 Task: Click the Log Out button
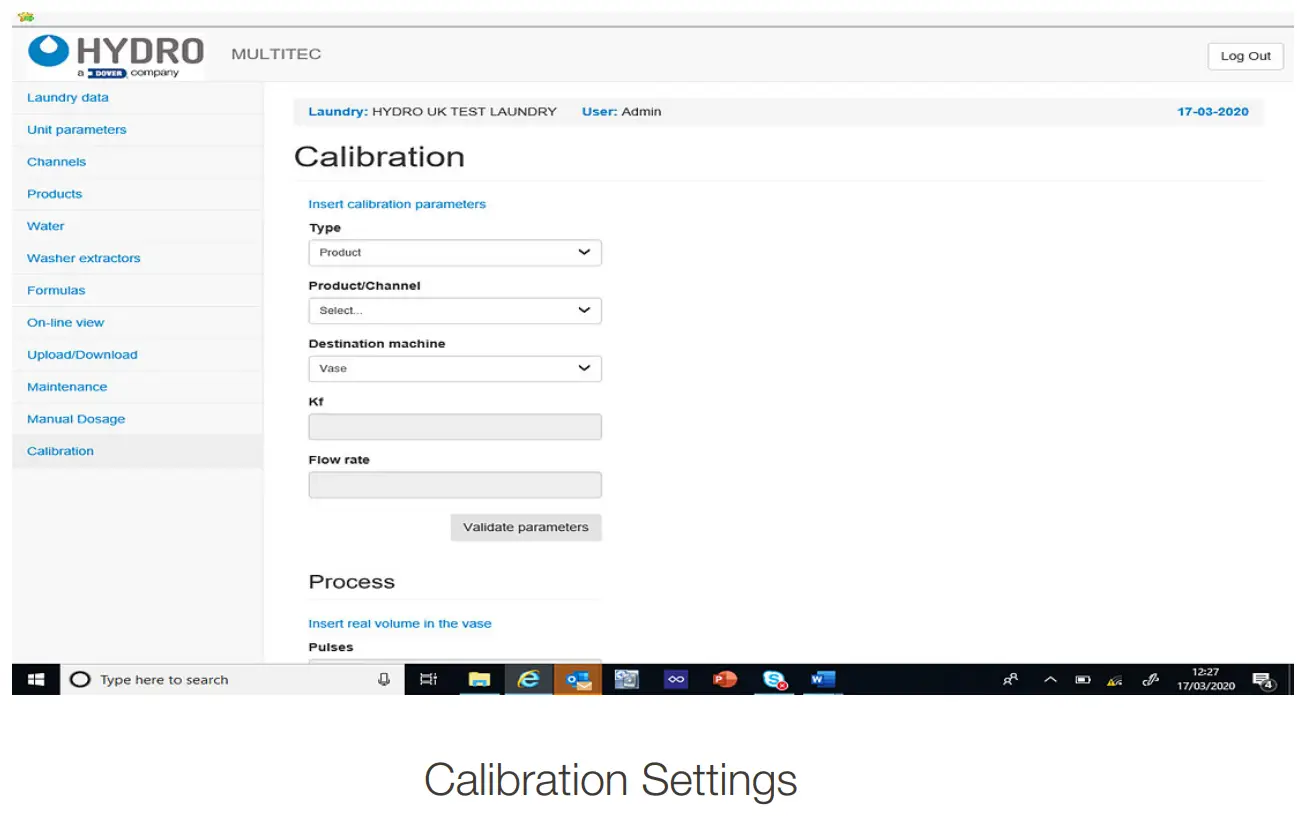coord(1245,56)
